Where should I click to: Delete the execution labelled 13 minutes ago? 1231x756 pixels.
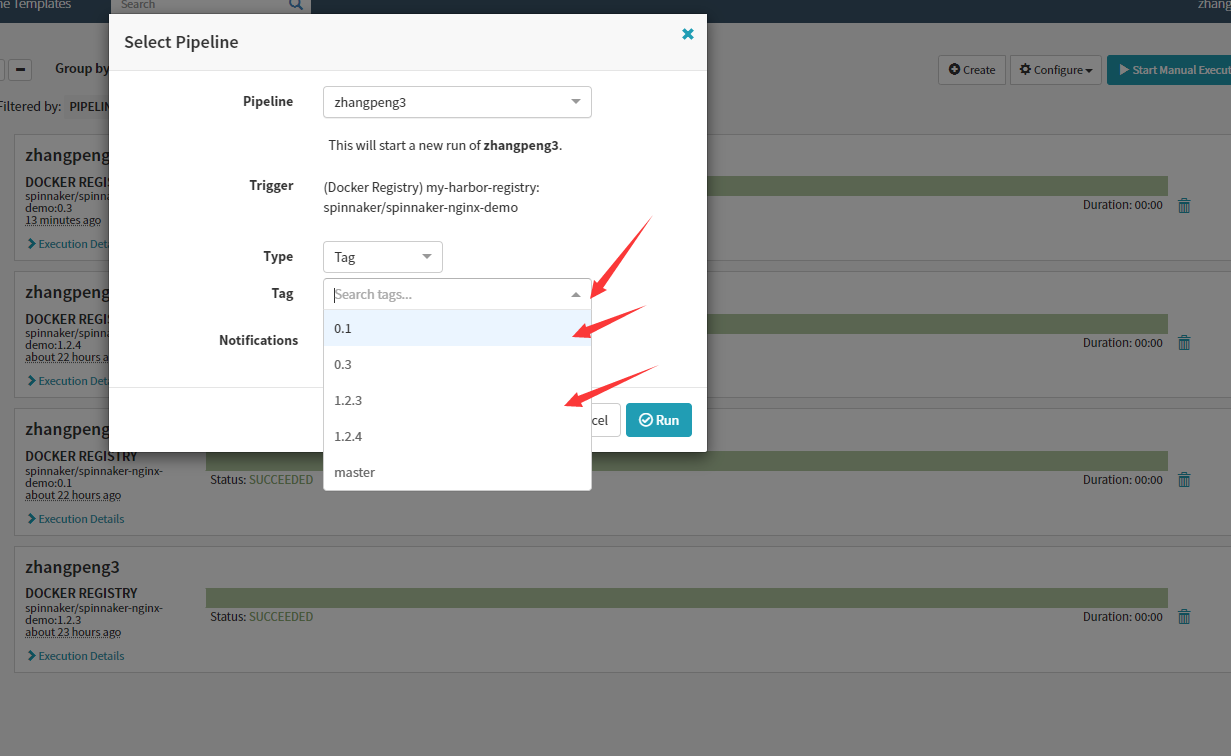click(1184, 205)
